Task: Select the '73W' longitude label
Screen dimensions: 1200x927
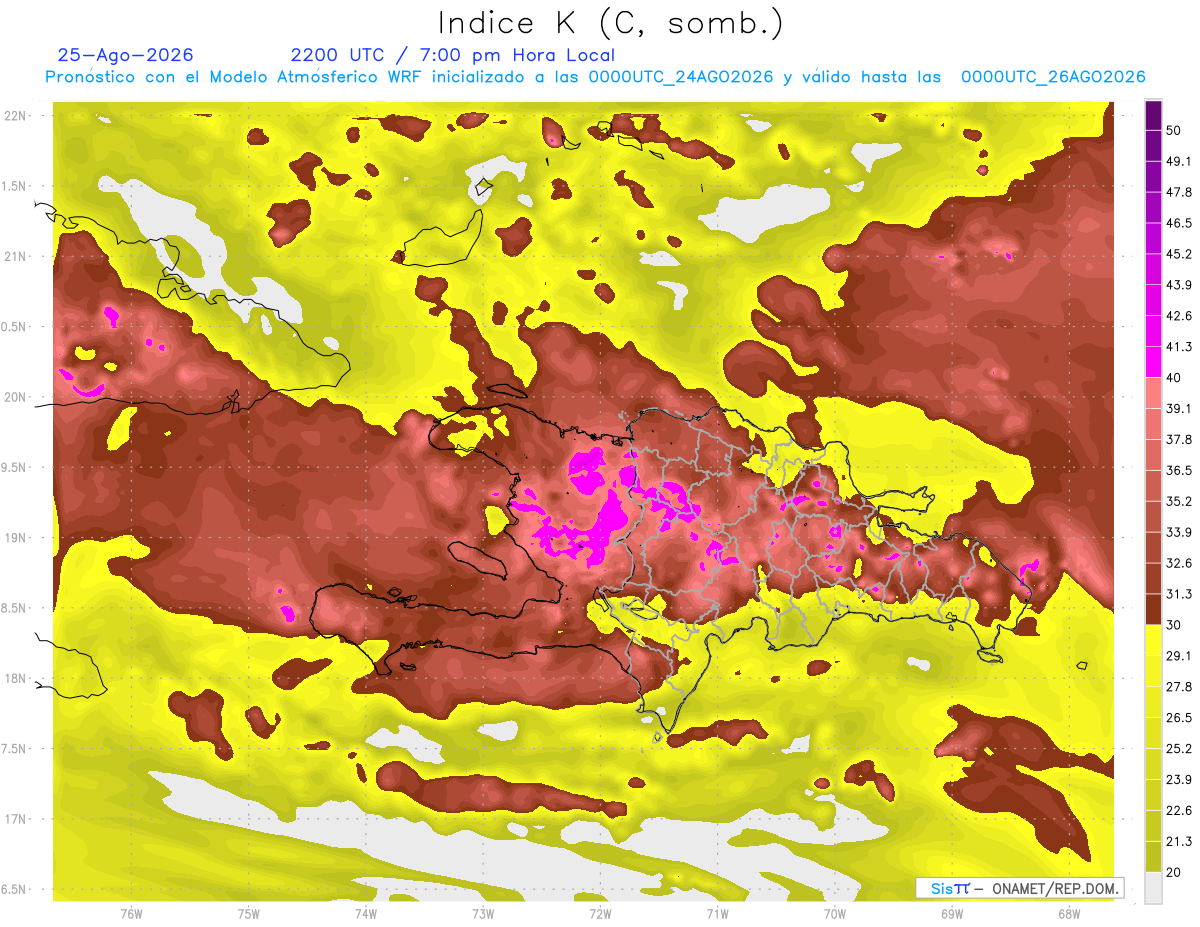Action: (x=483, y=914)
